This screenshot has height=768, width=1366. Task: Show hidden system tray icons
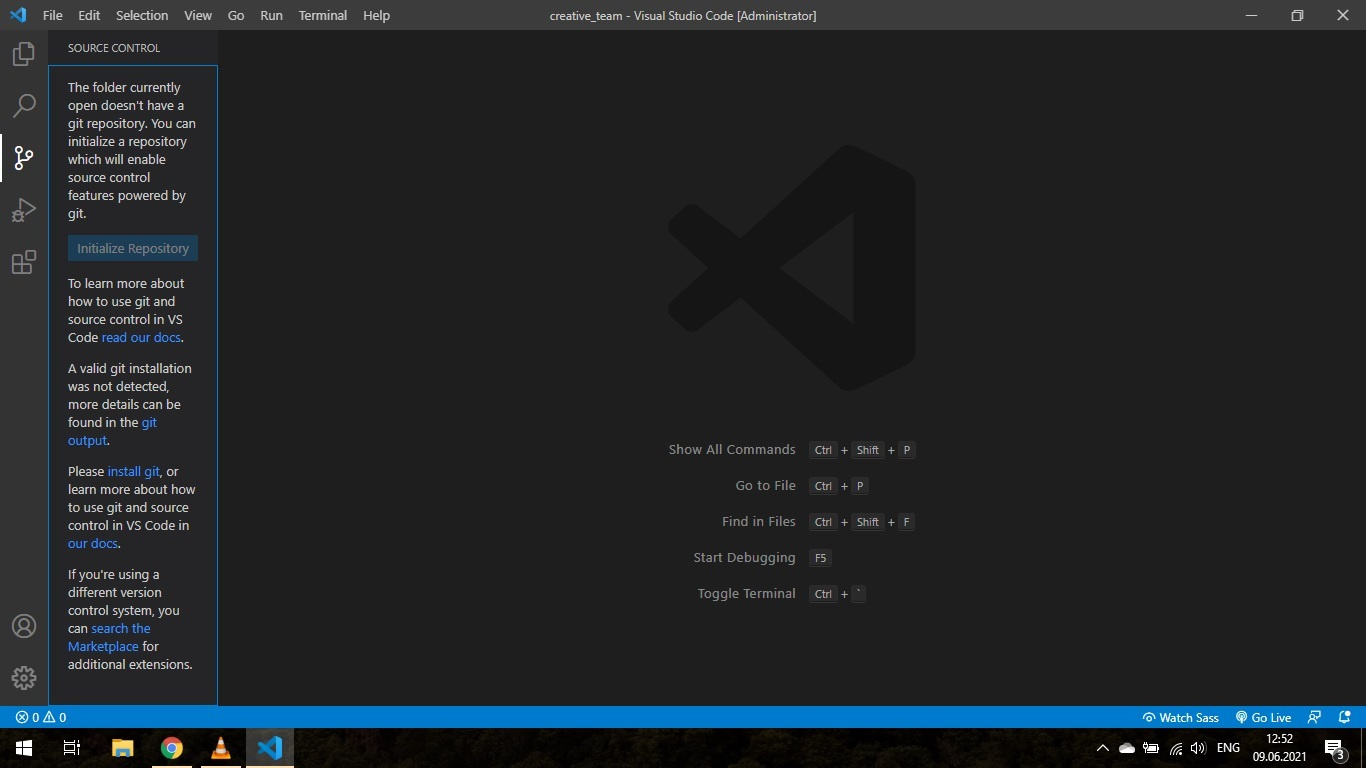[1103, 748]
